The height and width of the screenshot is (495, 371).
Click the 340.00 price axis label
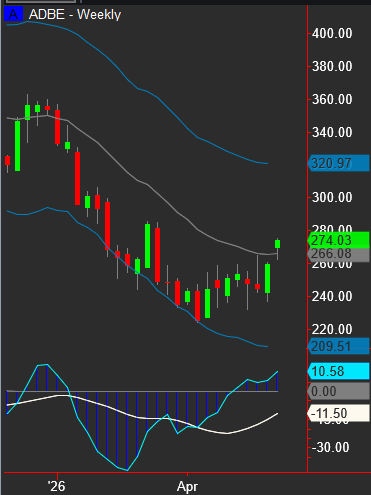pos(332,132)
